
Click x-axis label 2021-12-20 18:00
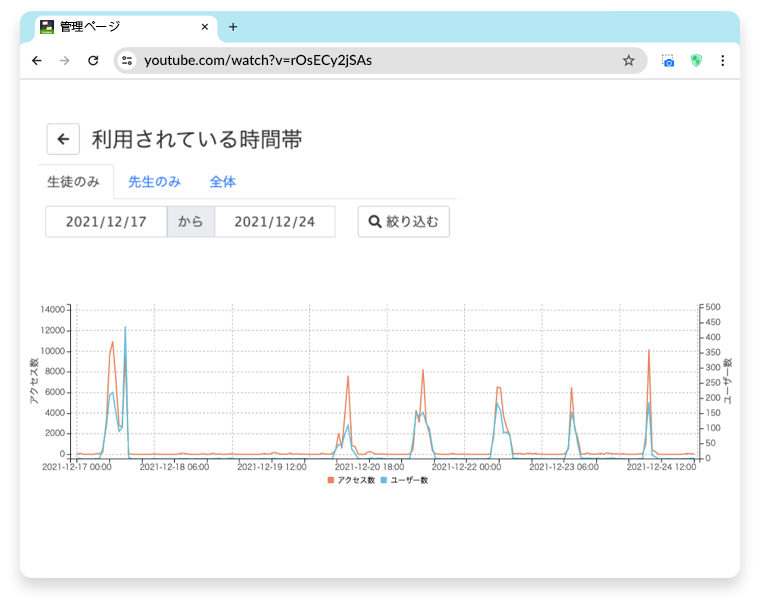(369, 467)
